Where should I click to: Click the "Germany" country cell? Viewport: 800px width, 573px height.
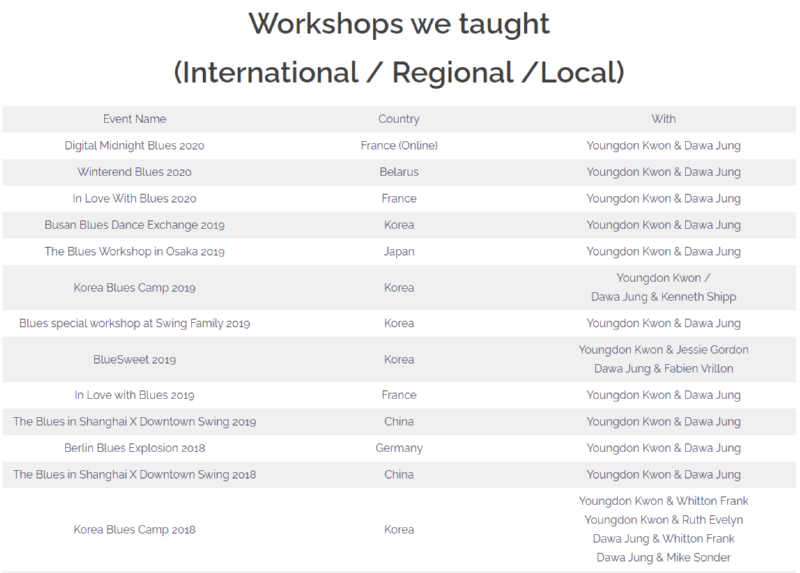tap(399, 448)
